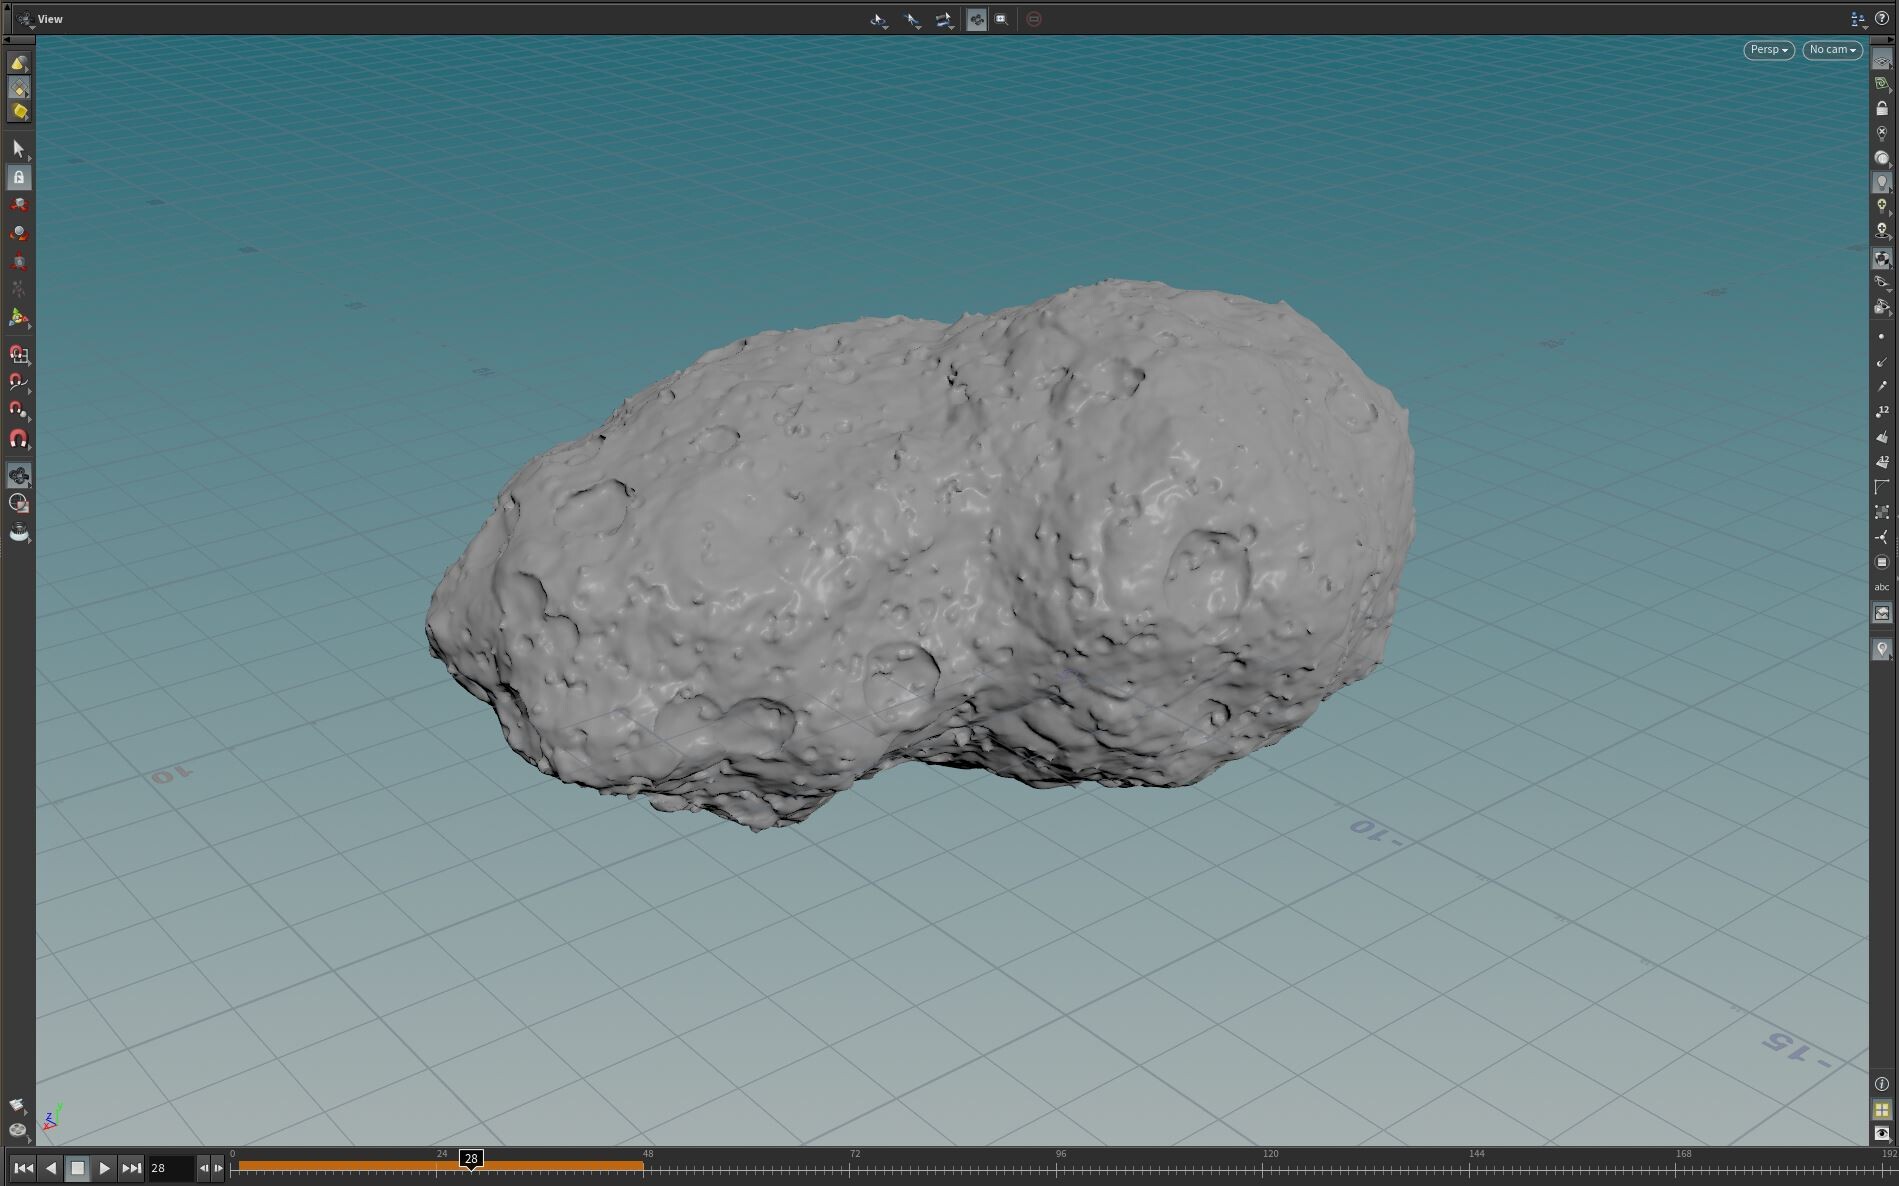The width and height of the screenshot is (1899, 1186).
Task: Toggle the point numbers display (12 icon)
Action: [1883, 411]
